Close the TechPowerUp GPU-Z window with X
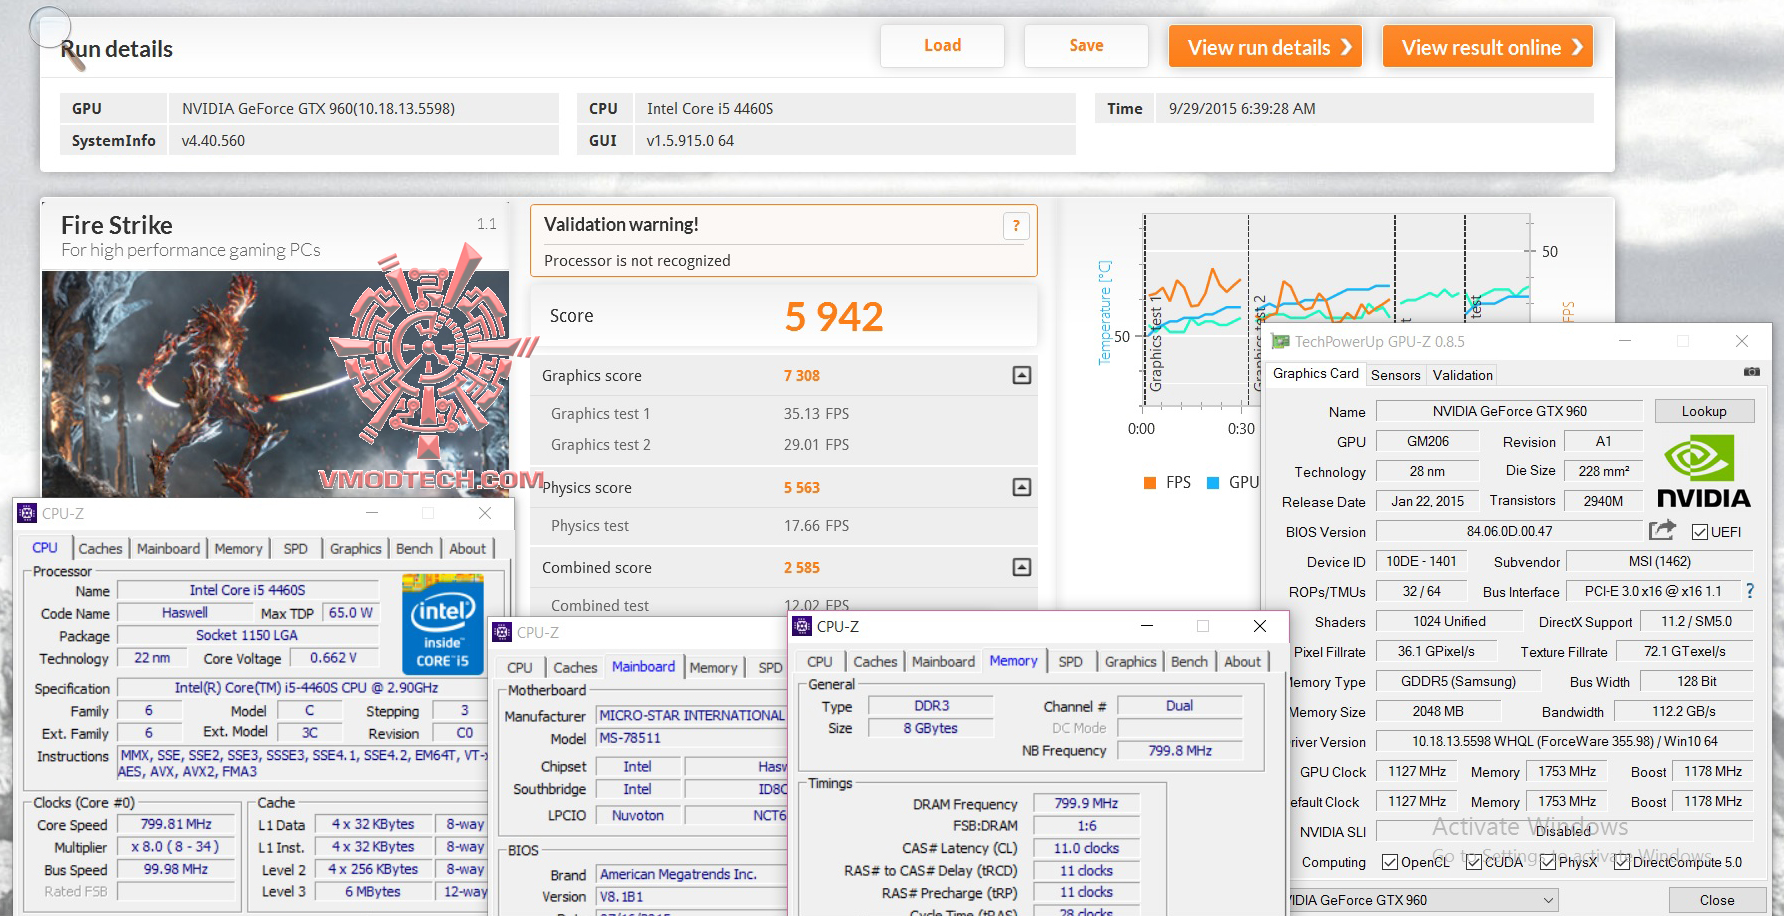The width and height of the screenshot is (1784, 916). [1742, 341]
